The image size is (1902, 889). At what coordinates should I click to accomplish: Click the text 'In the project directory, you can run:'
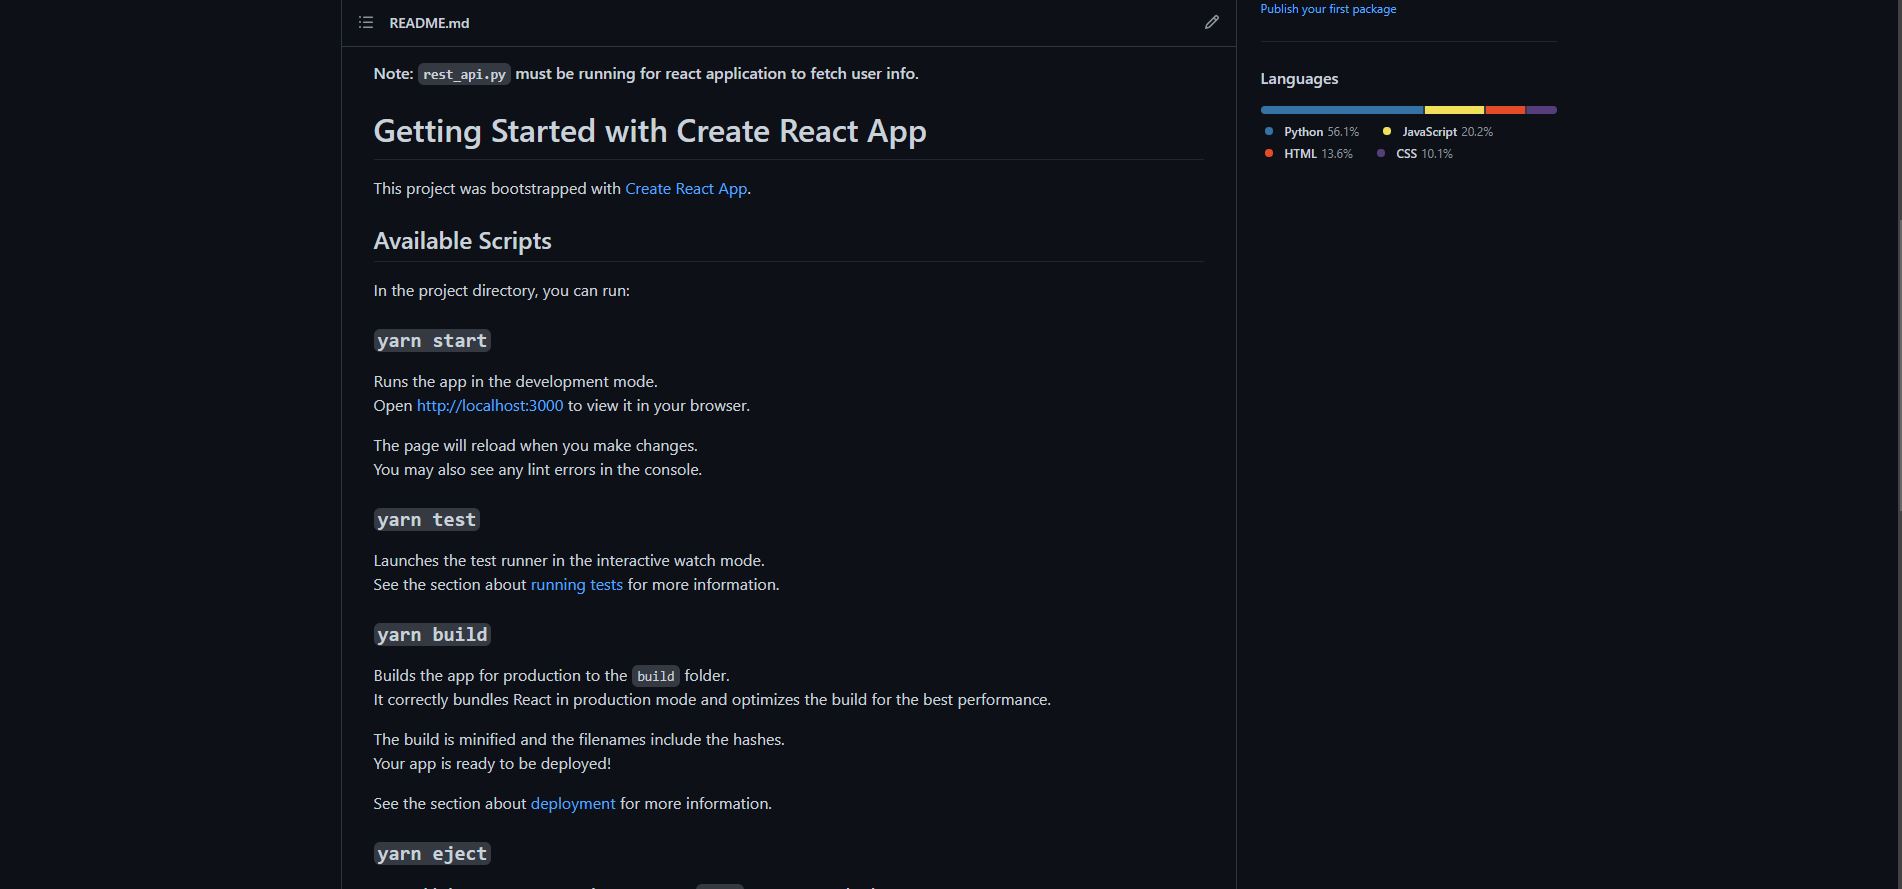[501, 290]
